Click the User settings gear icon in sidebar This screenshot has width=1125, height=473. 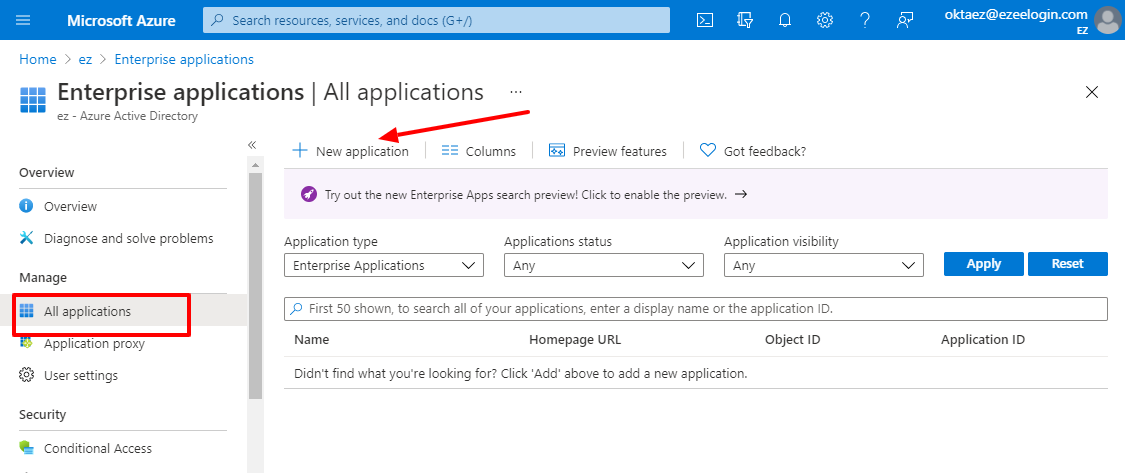(x=27, y=375)
